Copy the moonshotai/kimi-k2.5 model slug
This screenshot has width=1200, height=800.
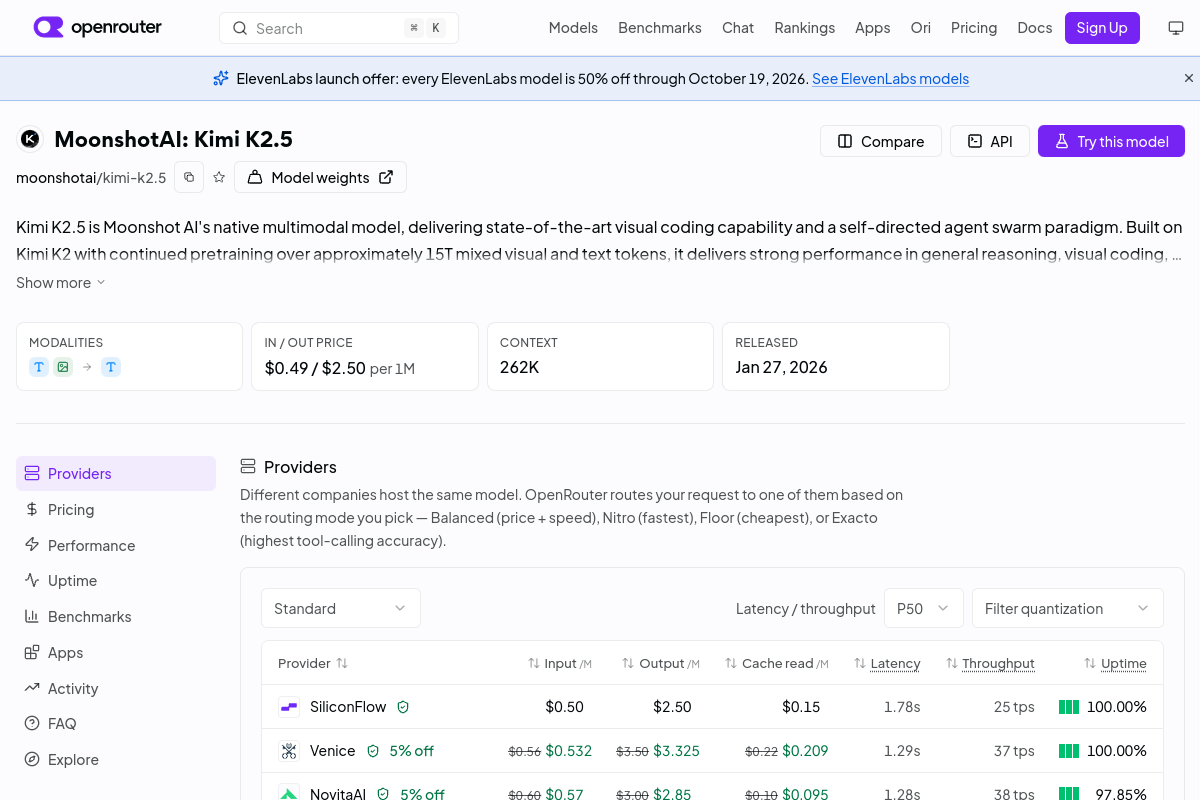click(x=189, y=177)
